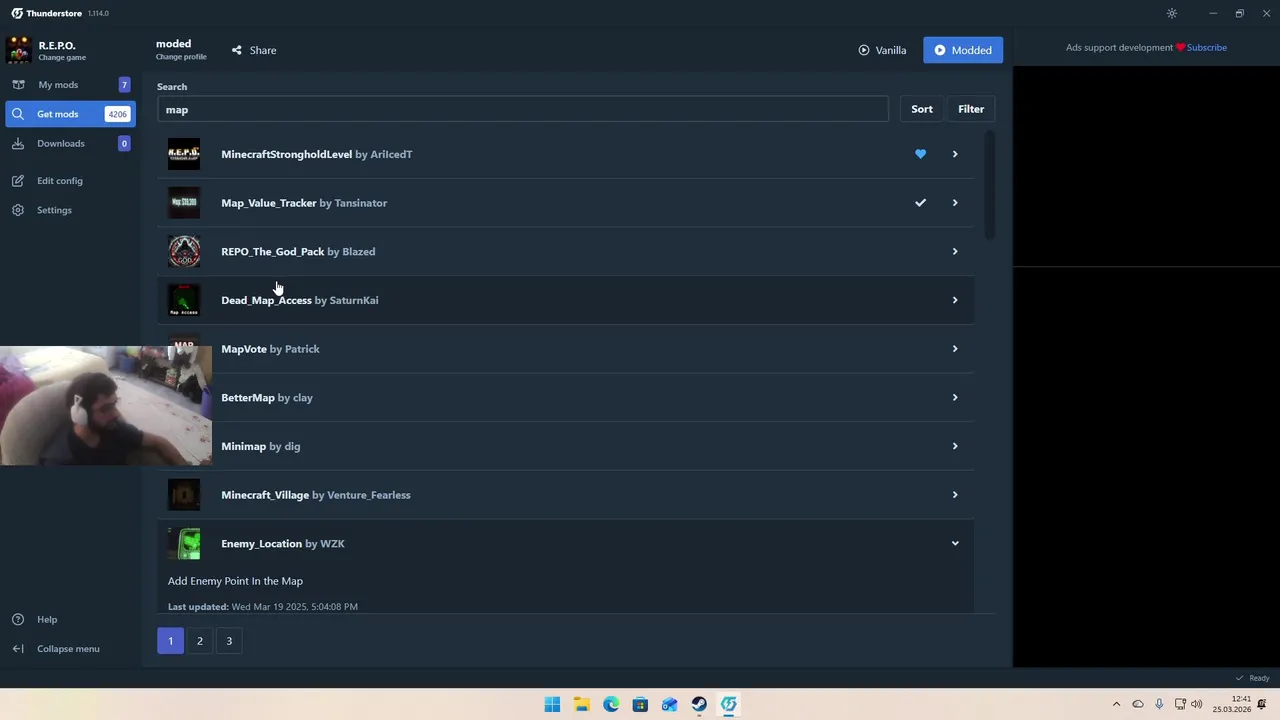
Task: Click Change profile under moded
Action: pos(181,57)
